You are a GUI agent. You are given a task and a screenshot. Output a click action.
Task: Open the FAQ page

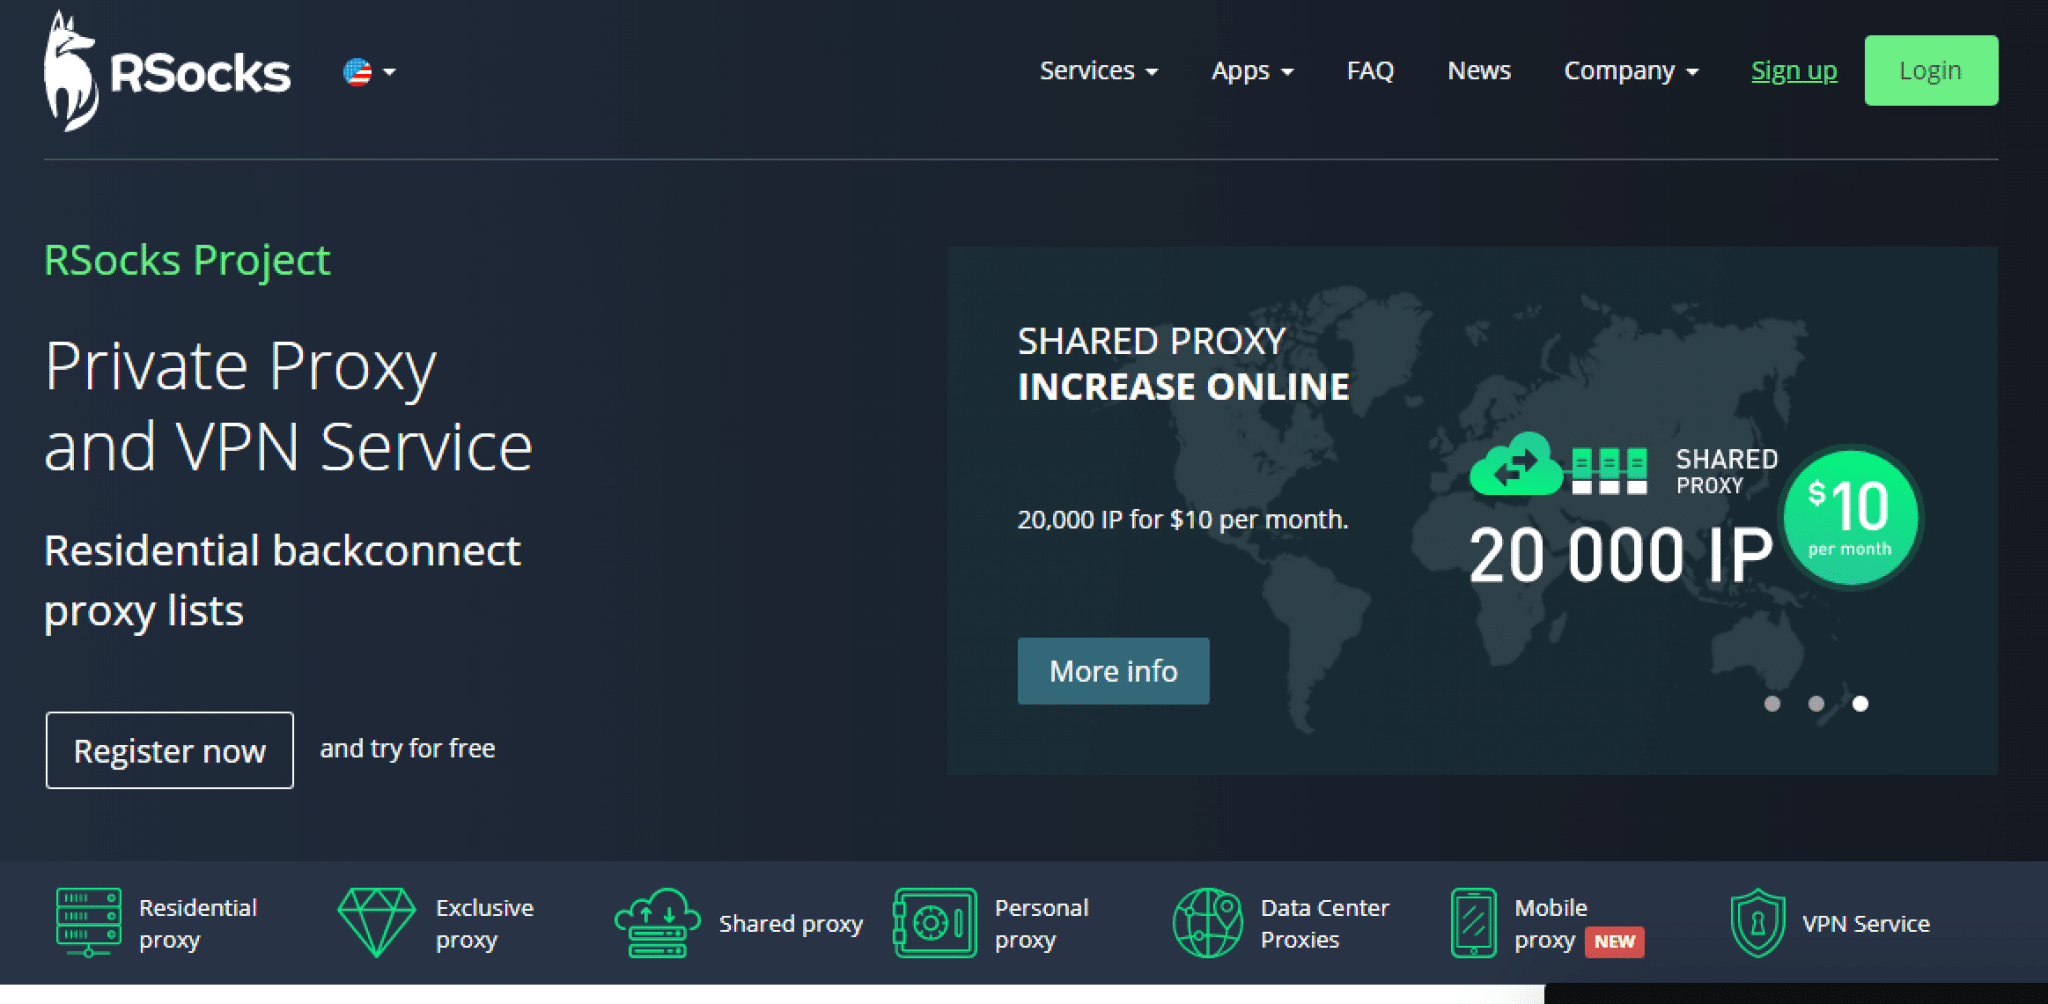(x=1370, y=71)
